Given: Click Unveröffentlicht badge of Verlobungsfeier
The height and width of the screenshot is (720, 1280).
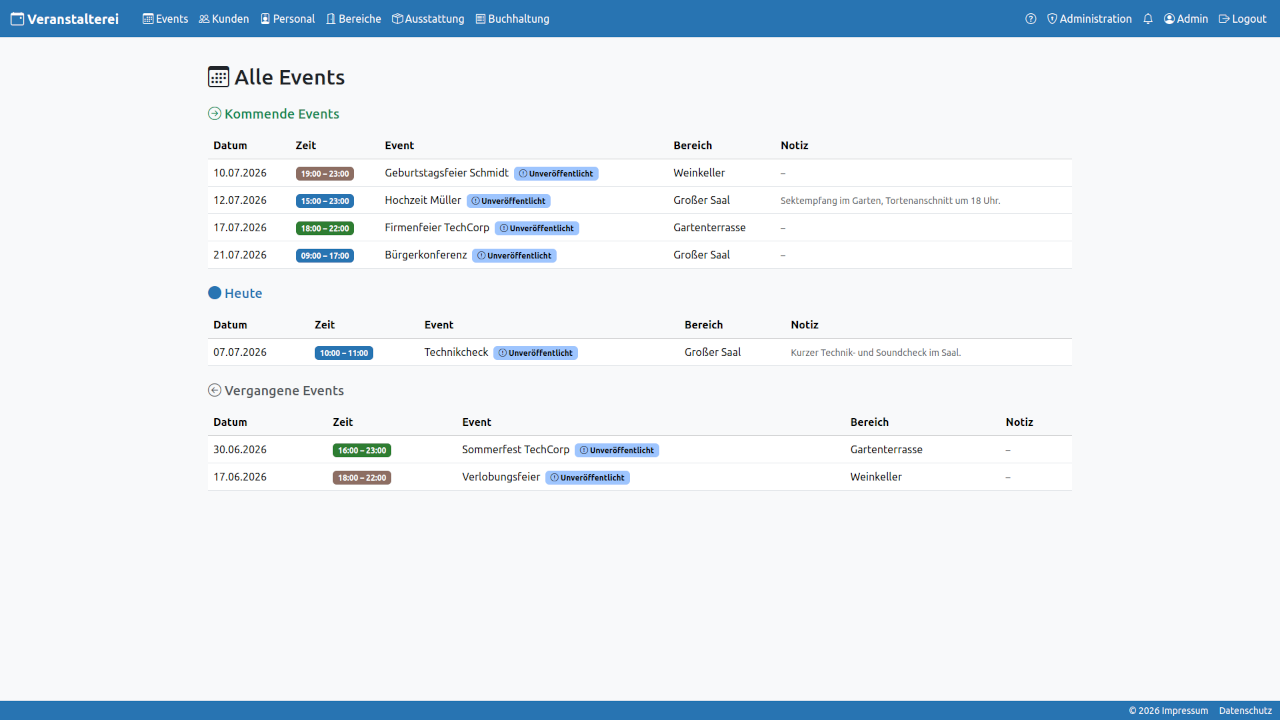Looking at the screenshot, I should tap(588, 478).
